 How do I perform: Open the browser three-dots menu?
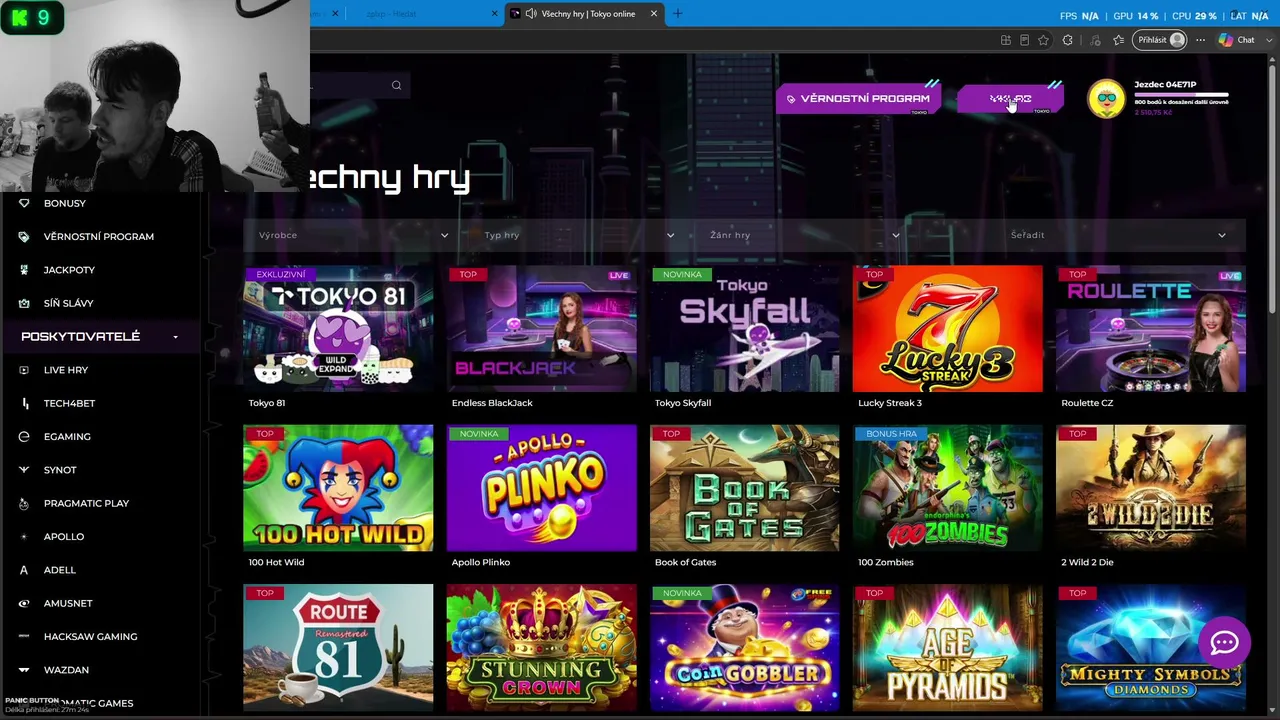click(1201, 40)
